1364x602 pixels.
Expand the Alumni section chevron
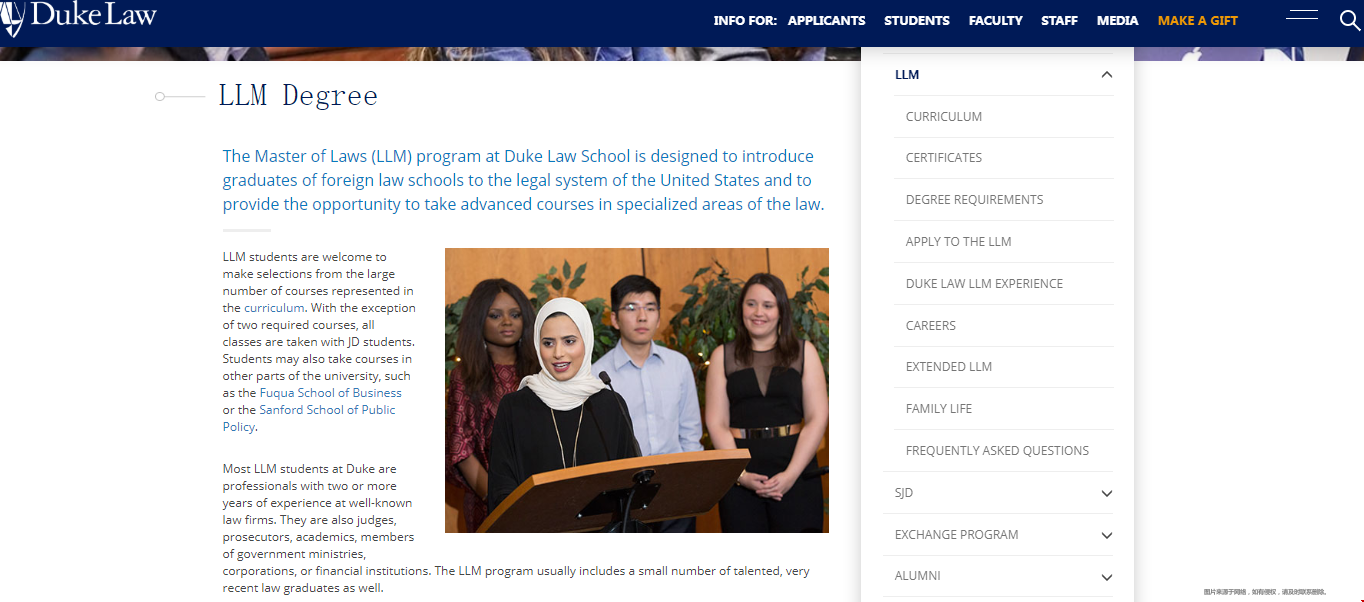[x=1106, y=577]
